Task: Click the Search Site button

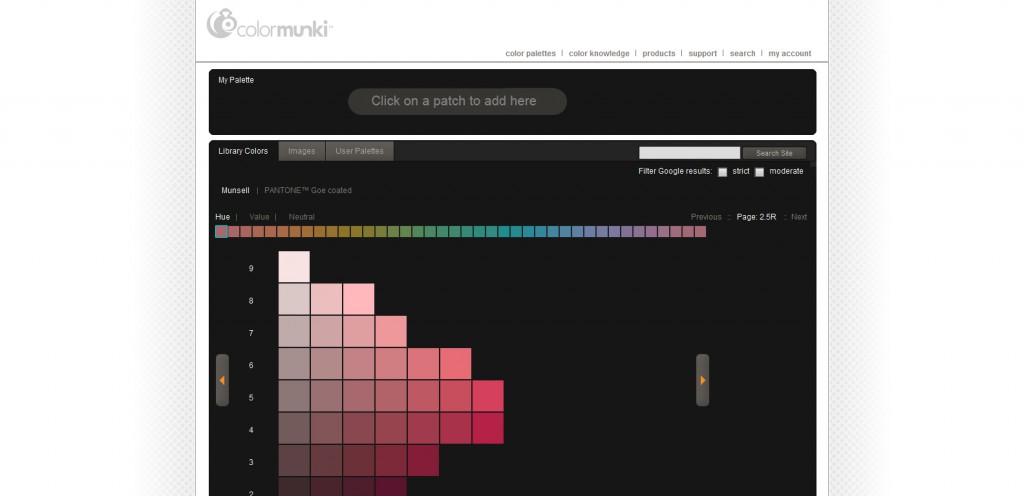Action: click(x=774, y=153)
